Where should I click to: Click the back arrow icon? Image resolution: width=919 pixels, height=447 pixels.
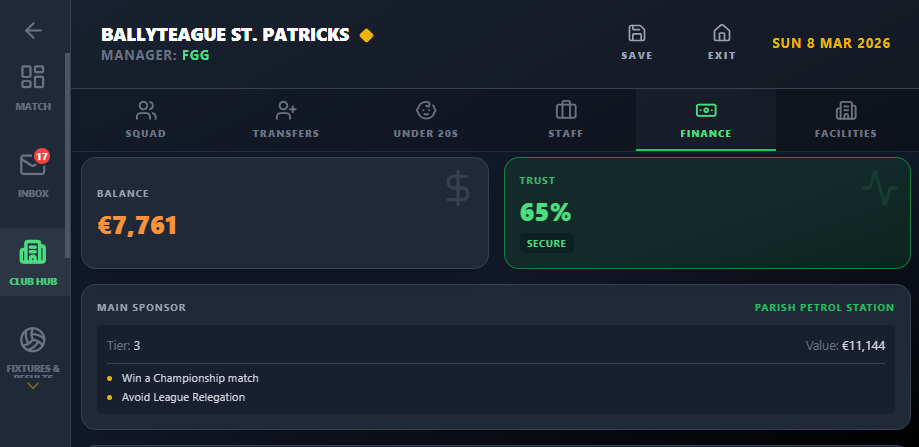coord(33,30)
